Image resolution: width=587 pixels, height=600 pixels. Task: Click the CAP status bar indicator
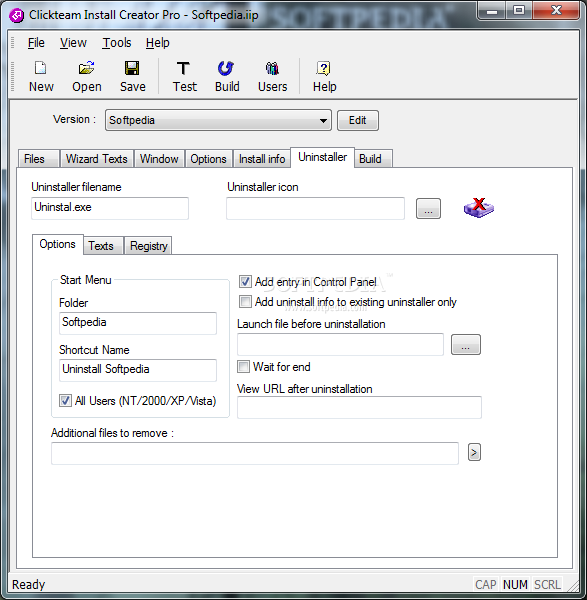coord(486,584)
